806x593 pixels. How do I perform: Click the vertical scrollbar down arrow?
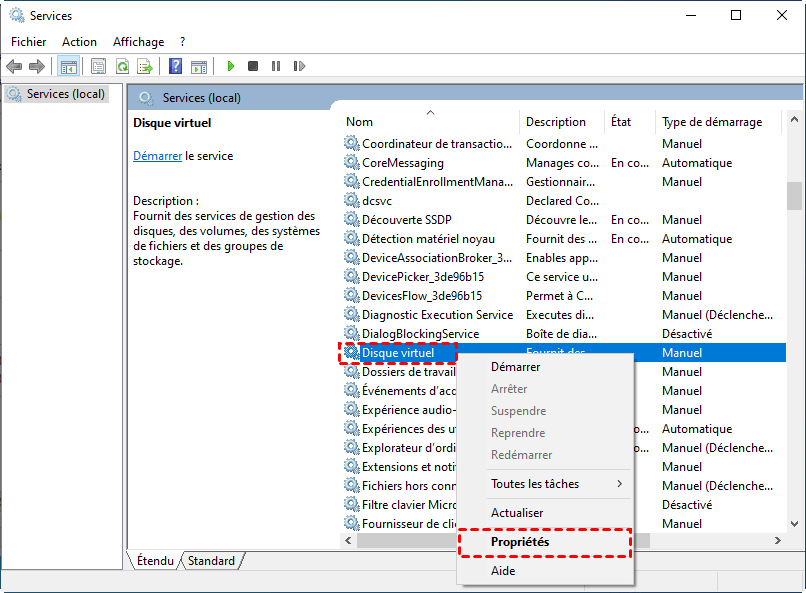point(794,524)
